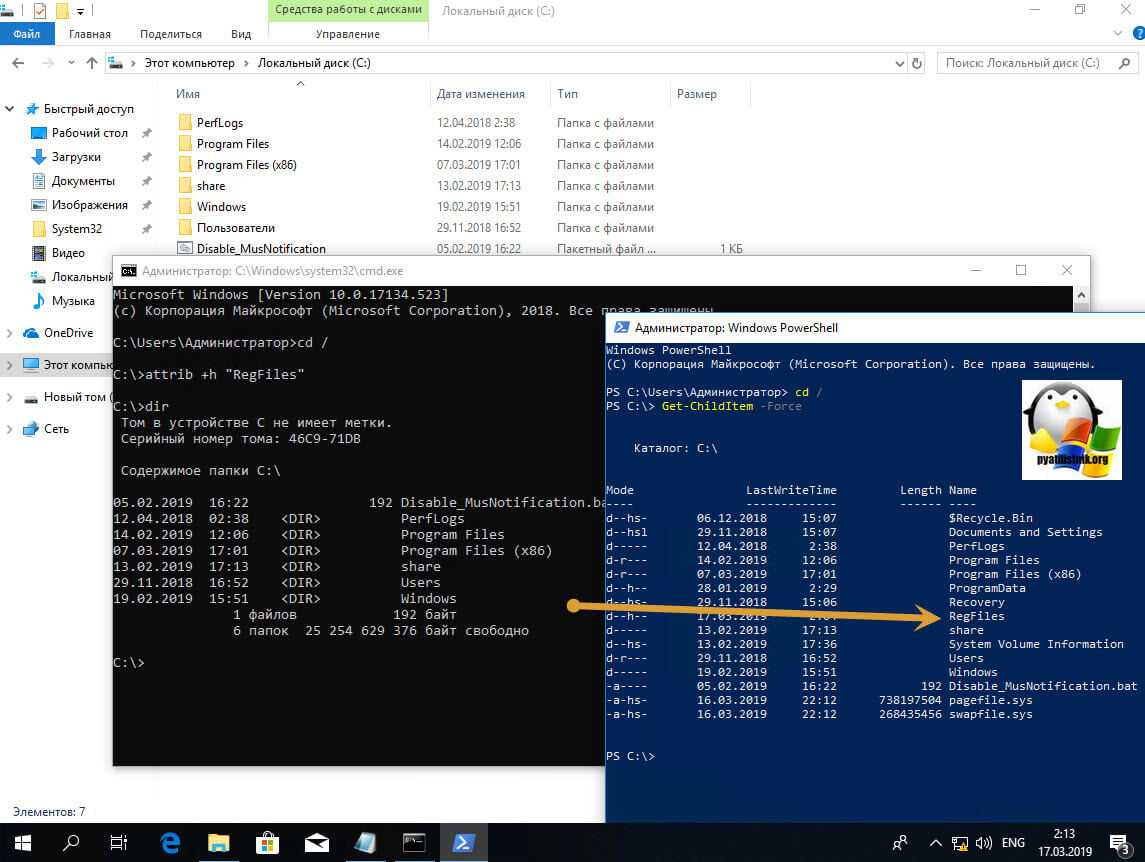Click the New Folder quick access icon

pyautogui.click(x=62, y=11)
